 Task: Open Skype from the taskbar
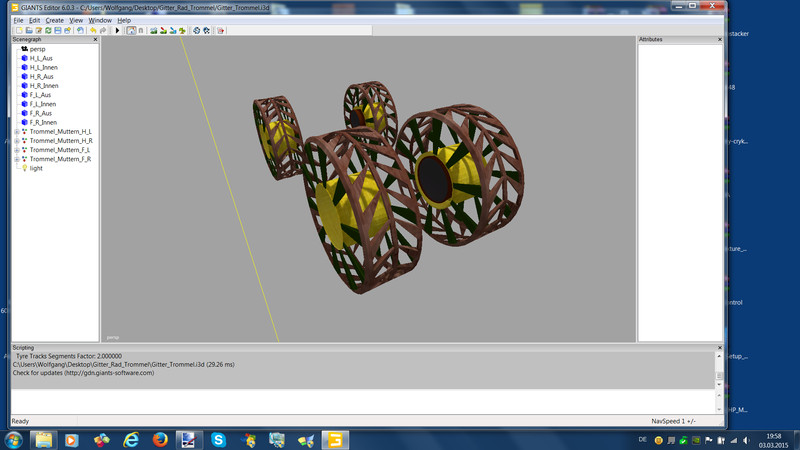[x=218, y=439]
